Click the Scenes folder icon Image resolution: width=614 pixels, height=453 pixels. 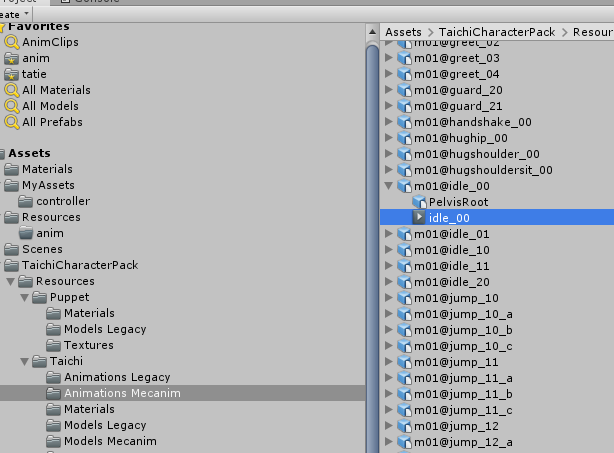[11, 249]
